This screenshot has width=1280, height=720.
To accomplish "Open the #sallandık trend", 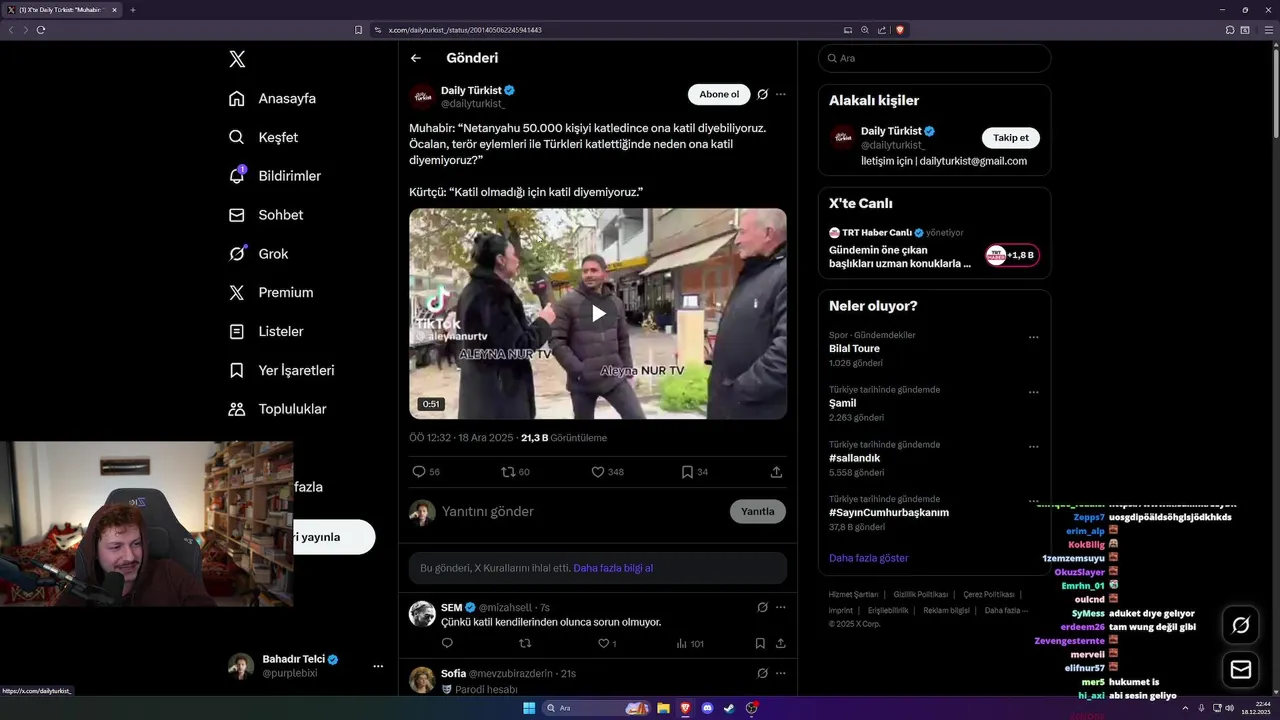I will pos(854,458).
